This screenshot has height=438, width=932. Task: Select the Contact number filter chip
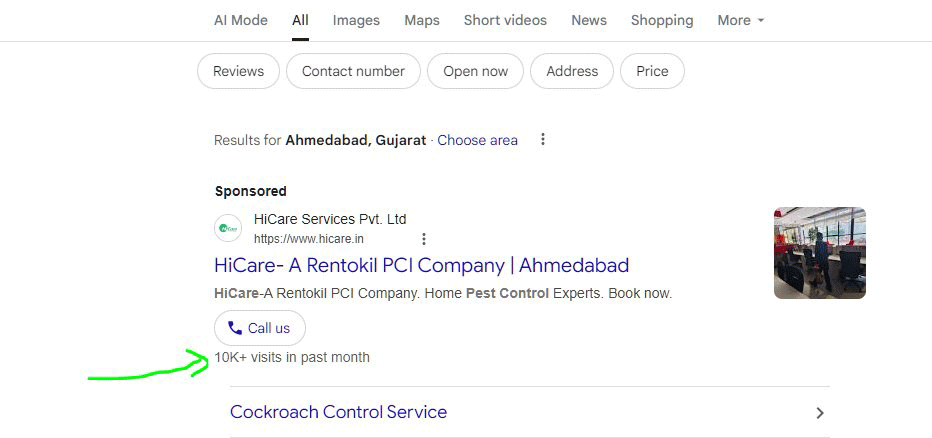pyautogui.click(x=353, y=71)
